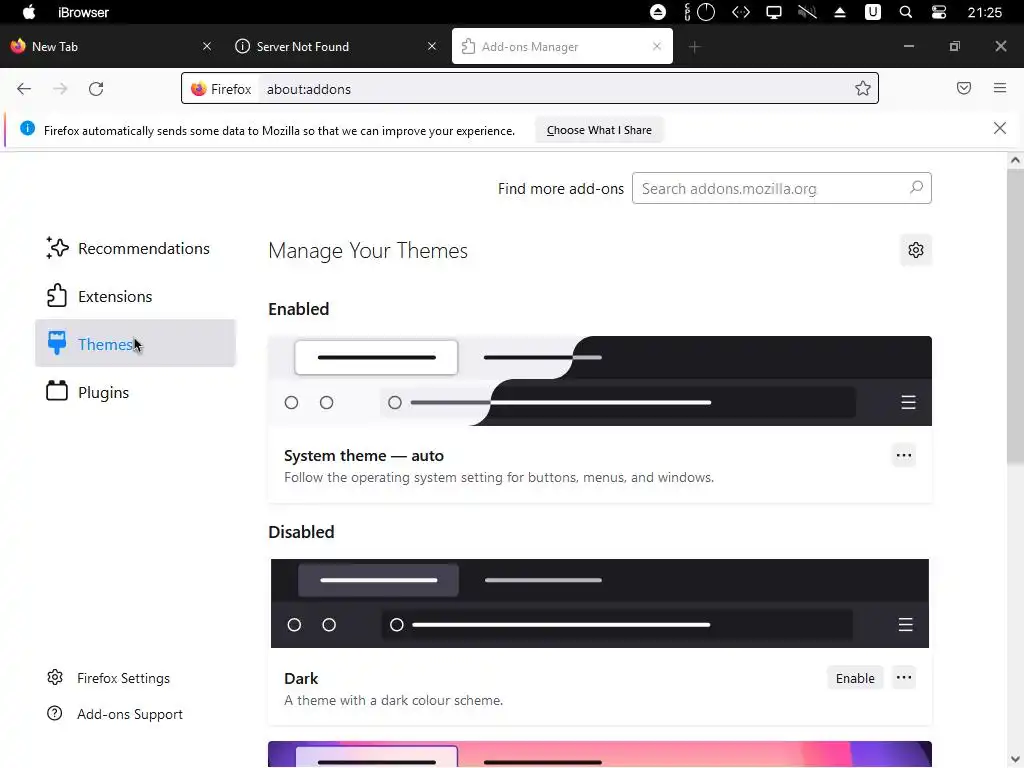Select the Themes category
This screenshot has height=768, width=1024.
click(x=135, y=344)
